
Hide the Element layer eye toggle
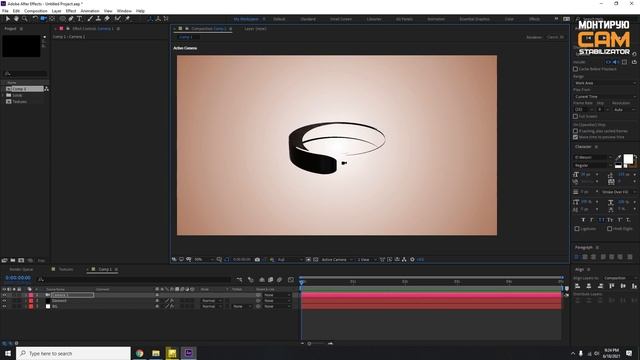point(4,301)
